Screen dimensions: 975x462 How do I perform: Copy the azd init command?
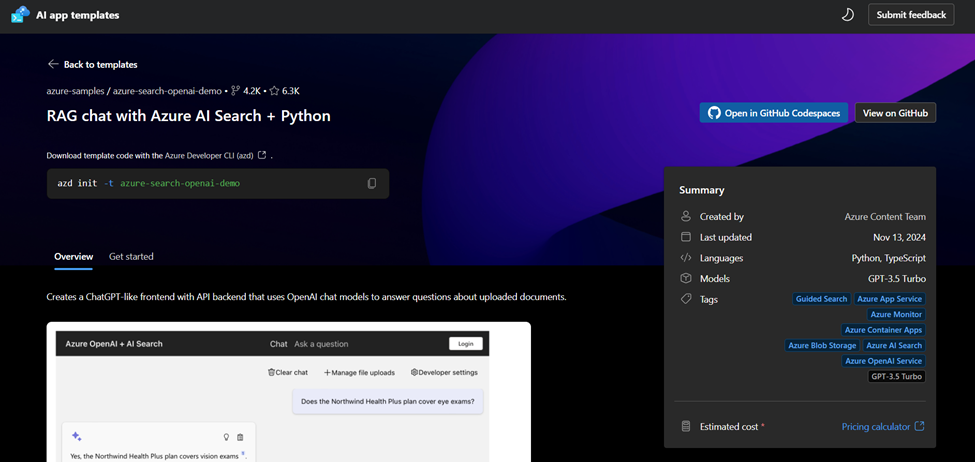(x=371, y=183)
